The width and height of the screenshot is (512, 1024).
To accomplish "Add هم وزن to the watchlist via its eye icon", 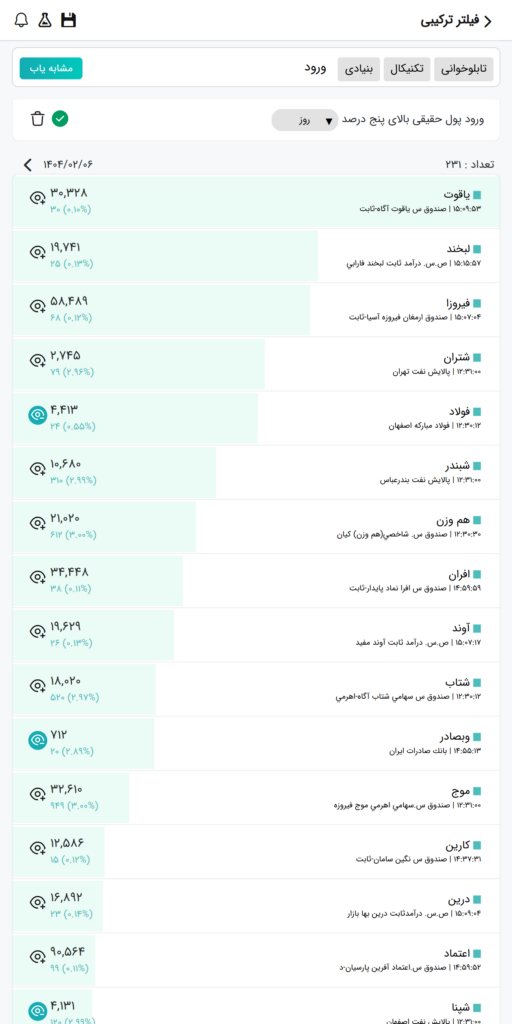I will (x=37, y=523).
